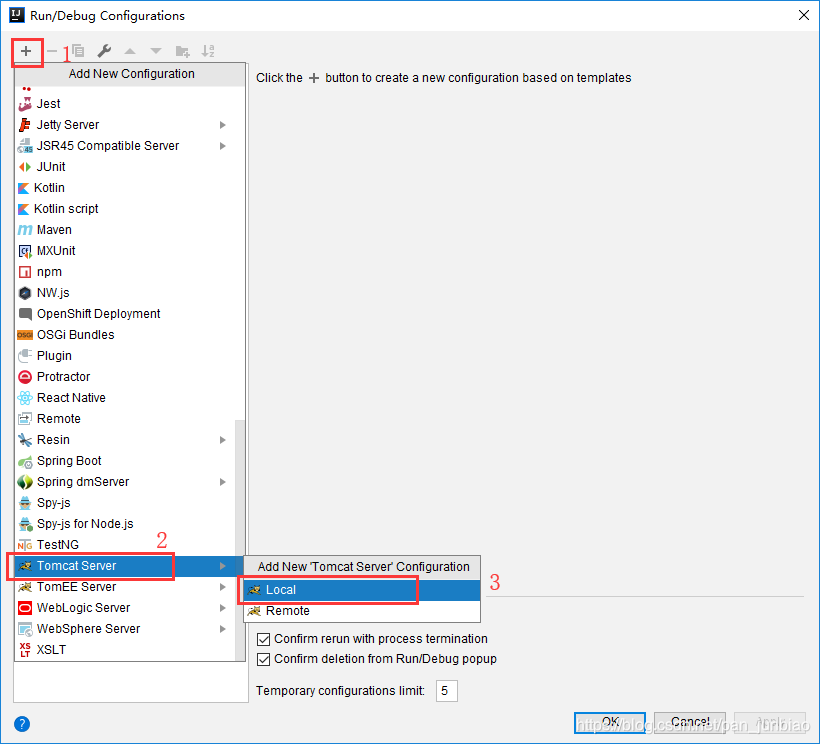820x744 pixels.
Task: Expand the JSR45 Compatible Server submenu arrow
Action: (x=223, y=146)
